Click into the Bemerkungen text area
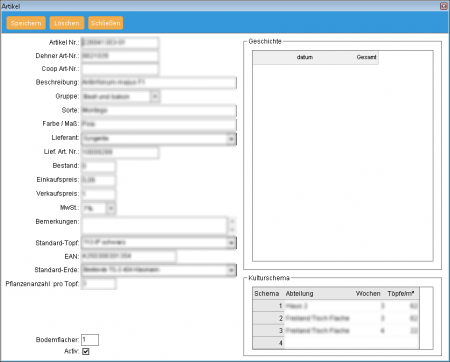Viewport: 450px width, 362px height. point(154,225)
